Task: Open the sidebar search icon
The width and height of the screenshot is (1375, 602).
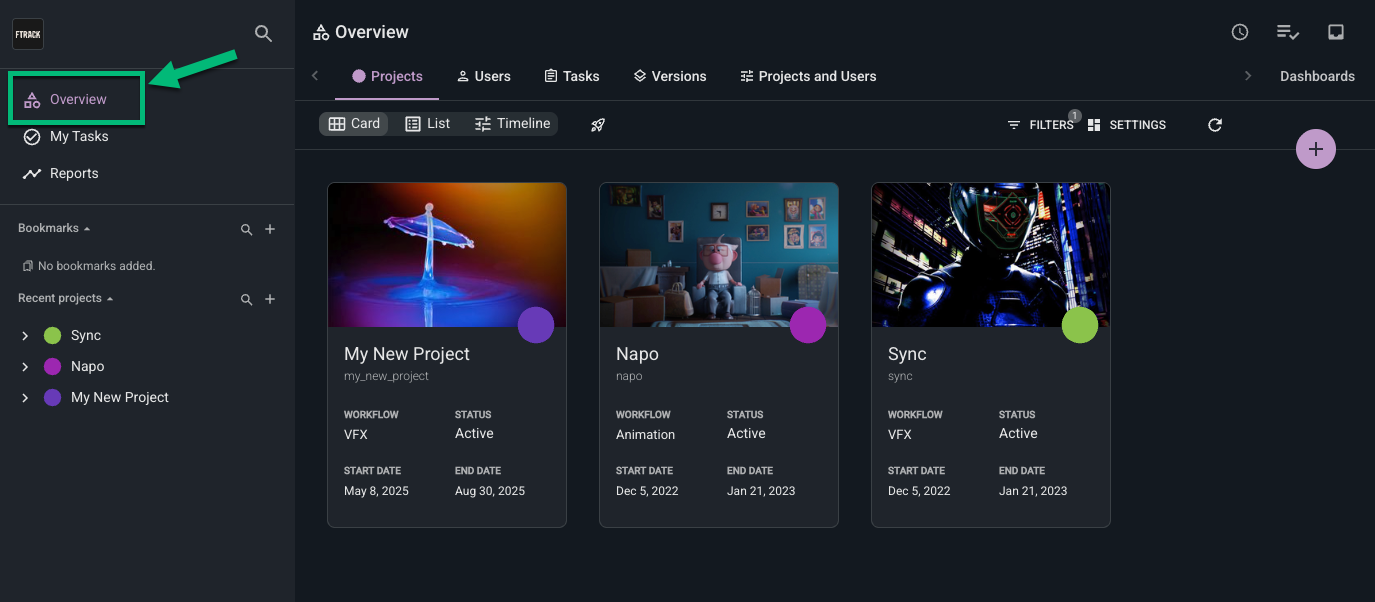Action: (x=263, y=33)
